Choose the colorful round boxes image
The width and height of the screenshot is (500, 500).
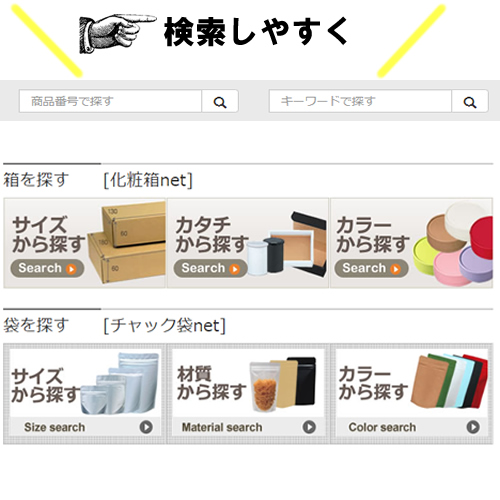[453, 243]
